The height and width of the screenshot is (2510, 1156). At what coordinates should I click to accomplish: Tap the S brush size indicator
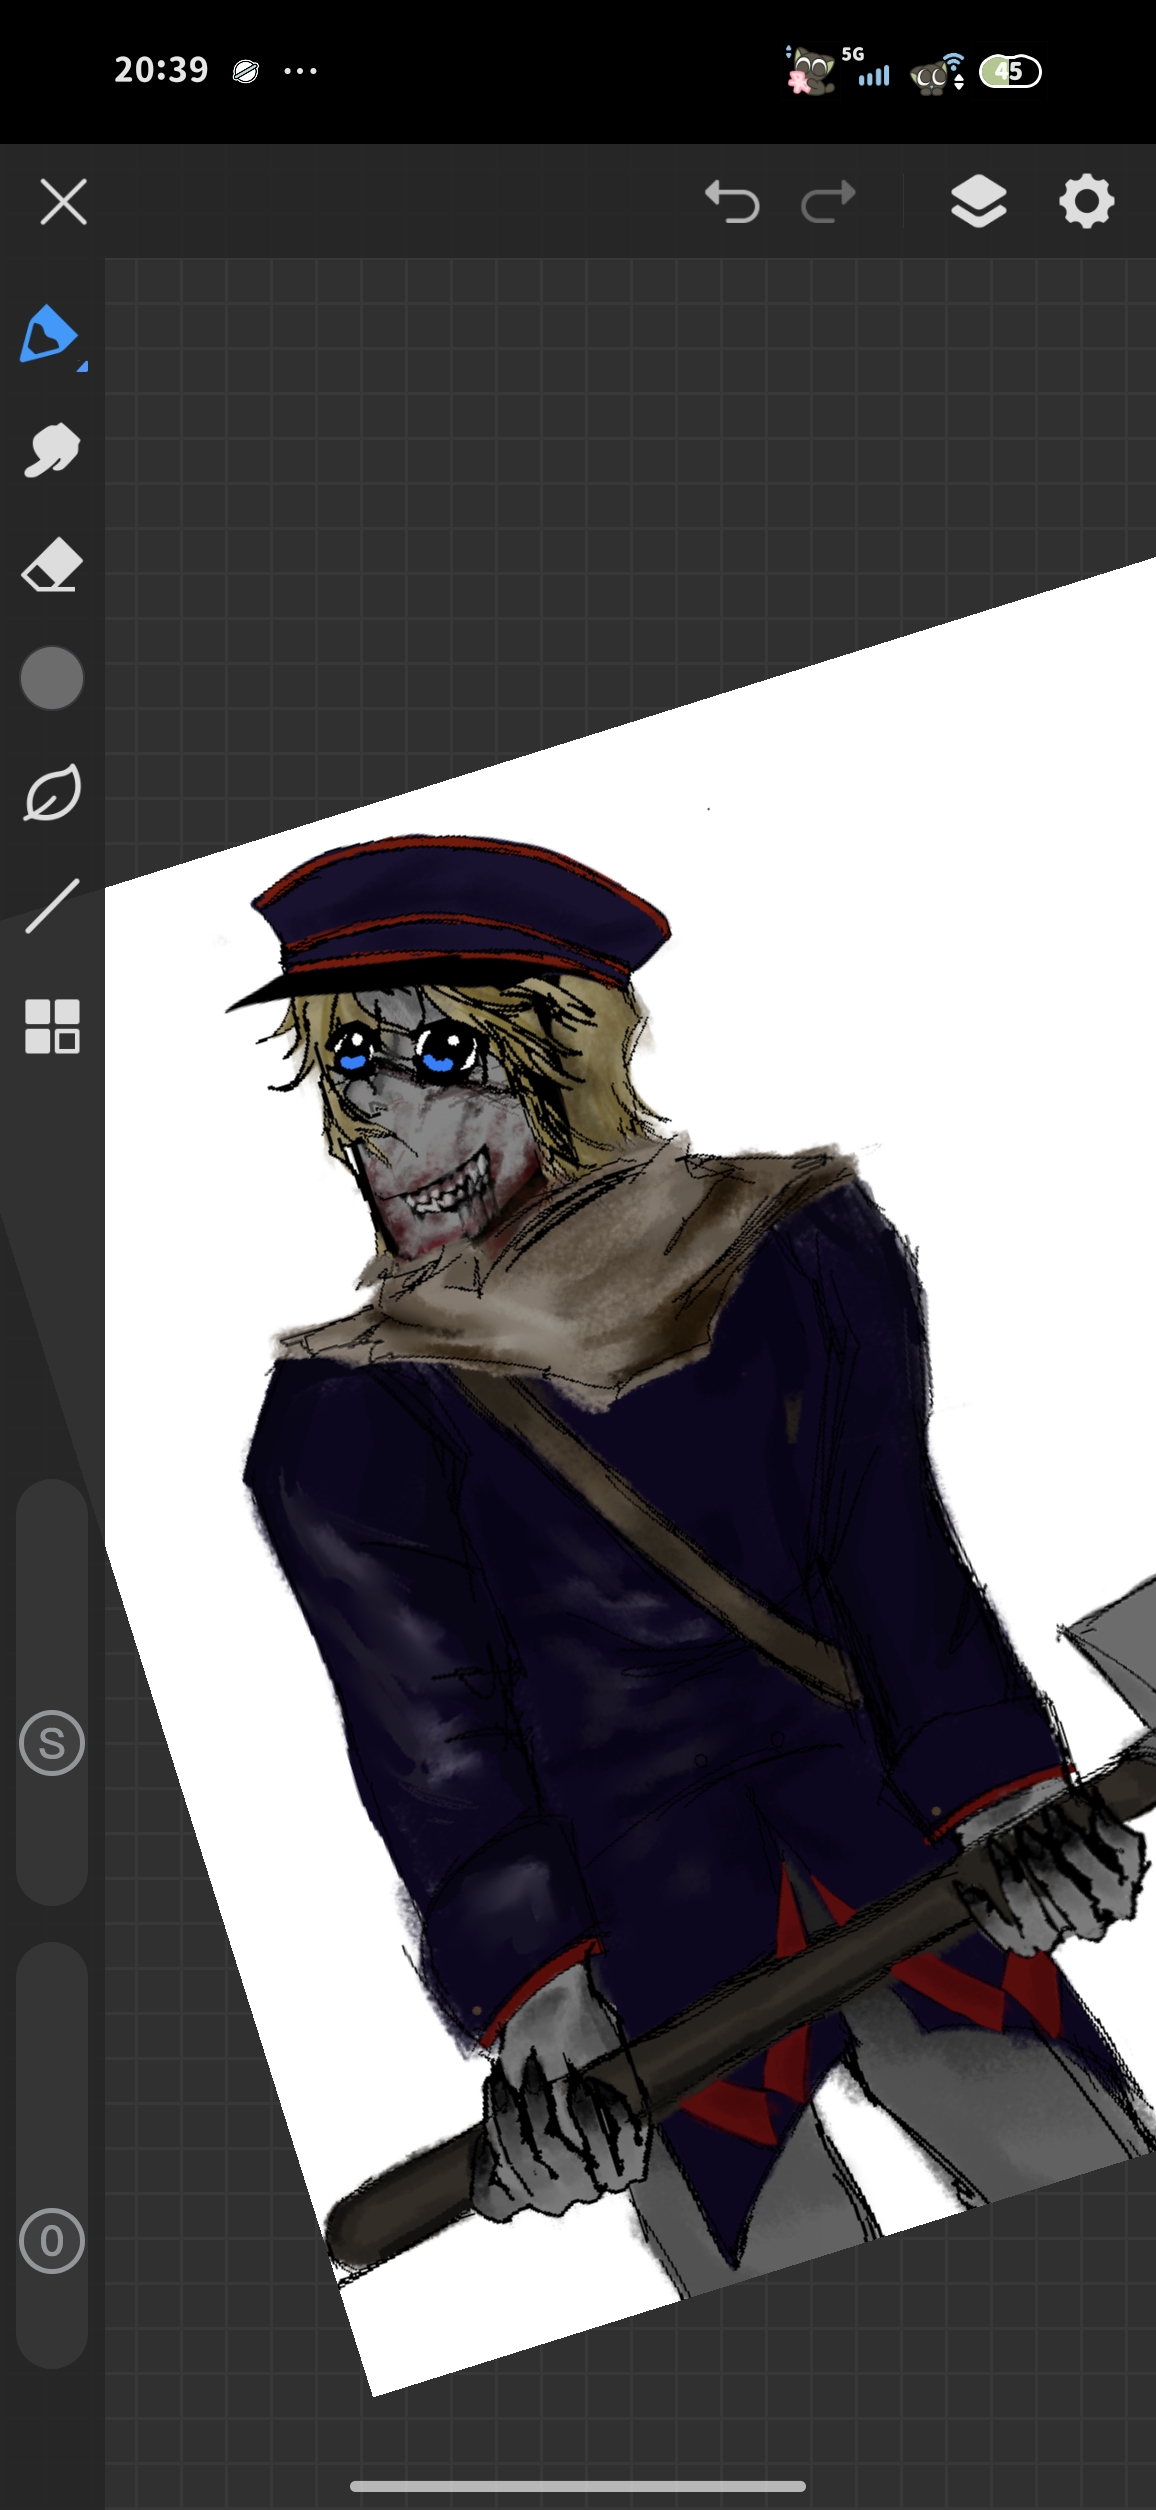pyautogui.click(x=52, y=1743)
